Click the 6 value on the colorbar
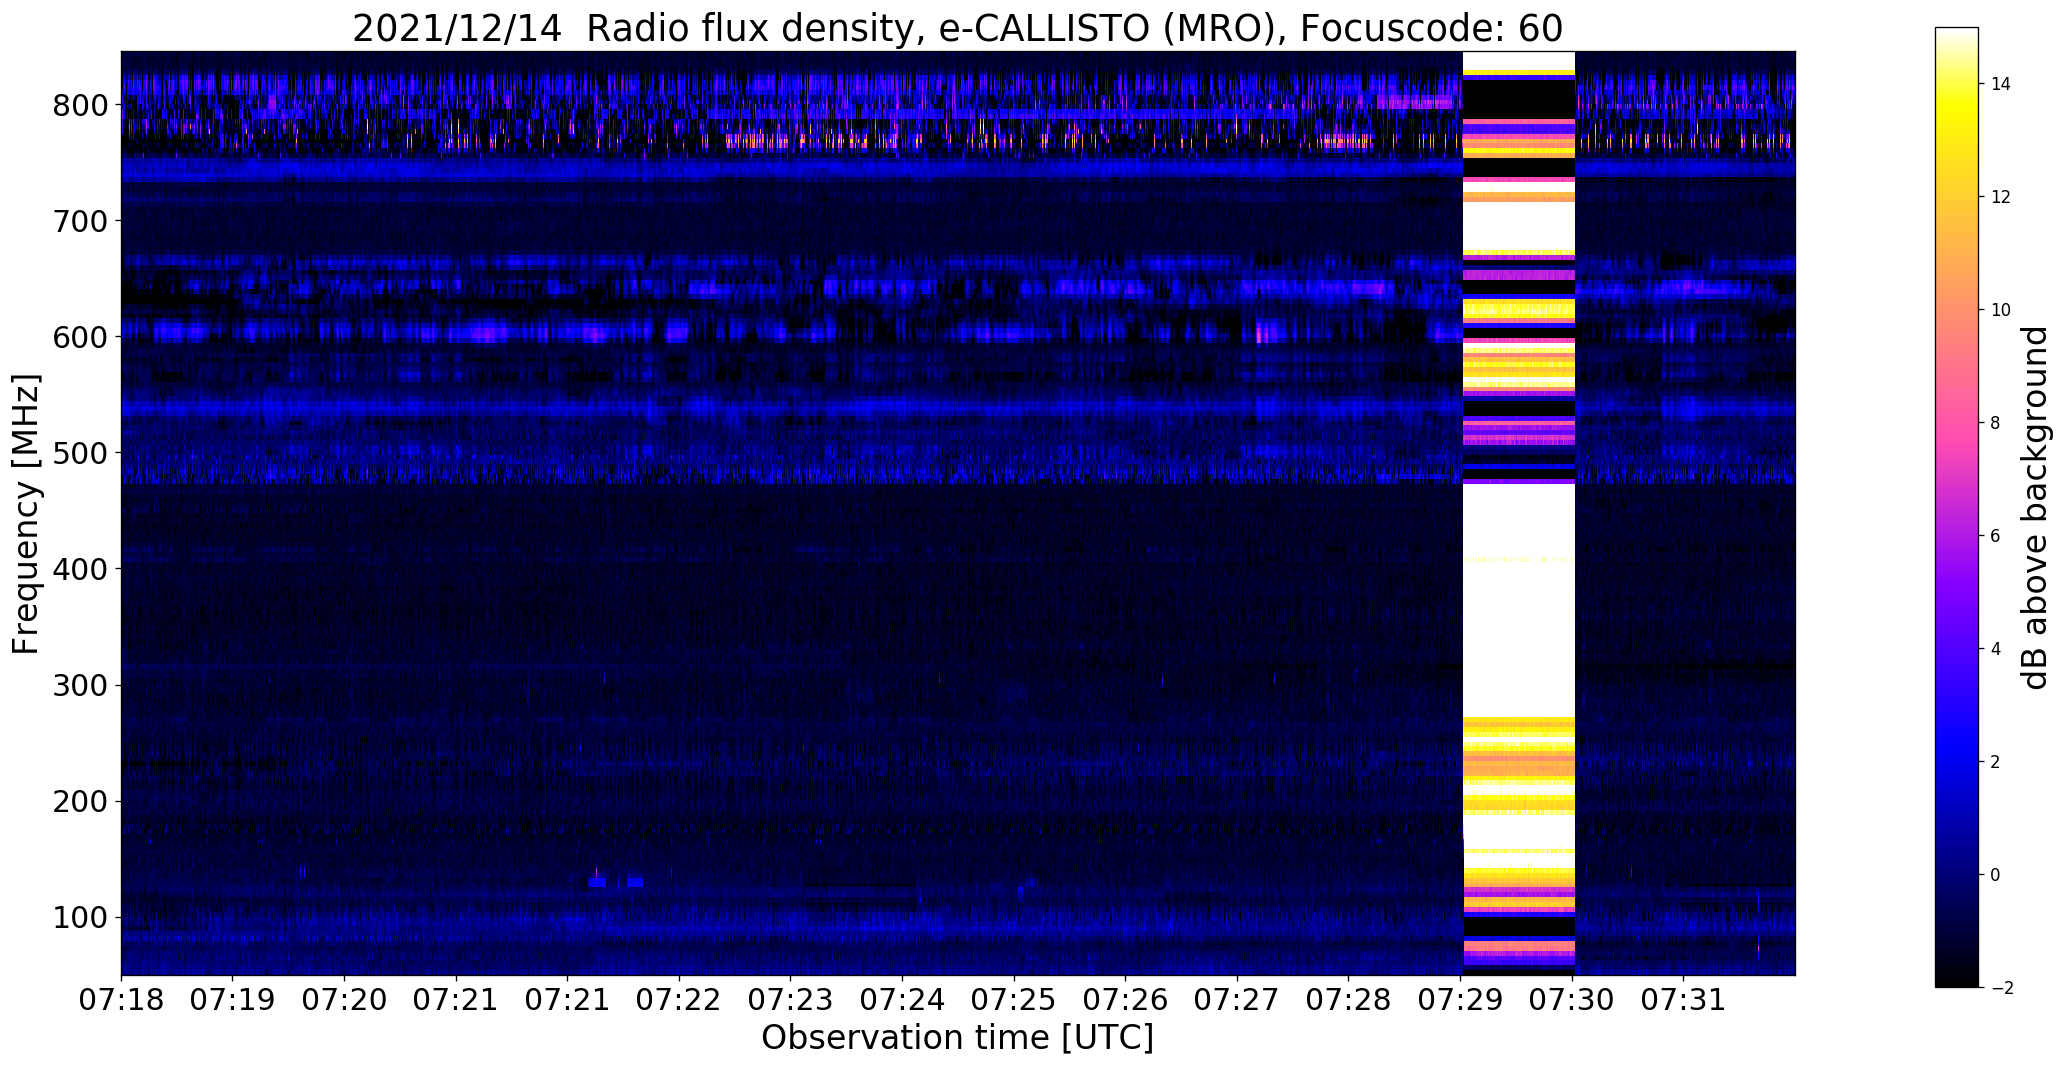The image size is (2066, 1067). [1996, 536]
